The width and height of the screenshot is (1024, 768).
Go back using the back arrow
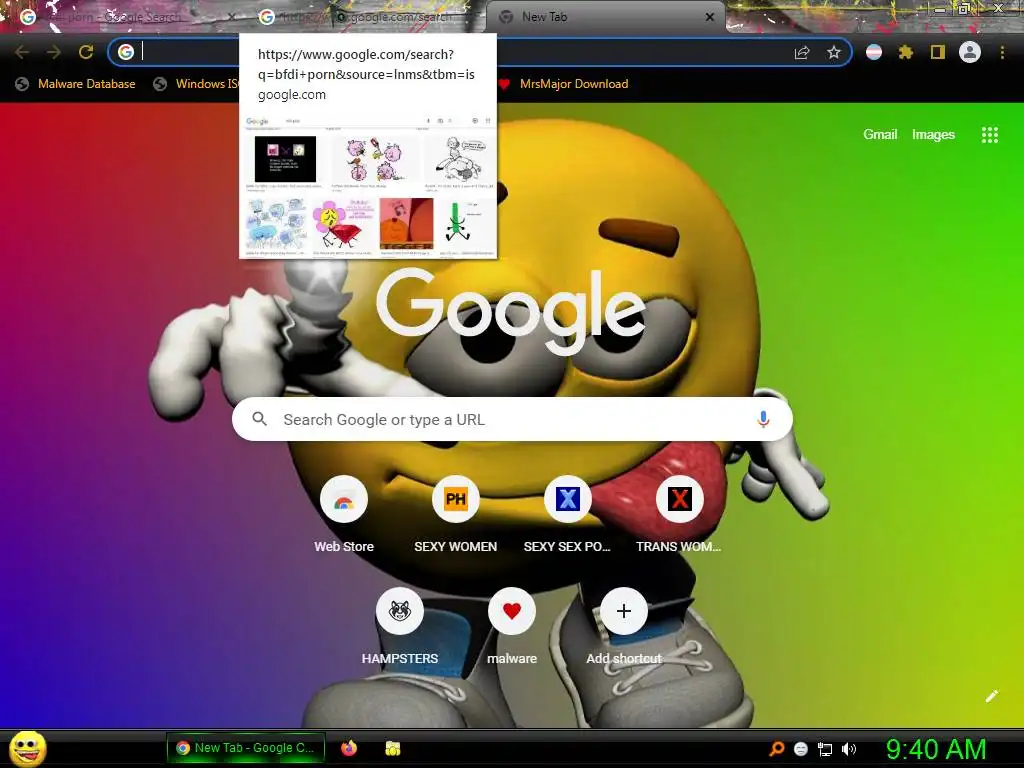[x=22, y=52]
